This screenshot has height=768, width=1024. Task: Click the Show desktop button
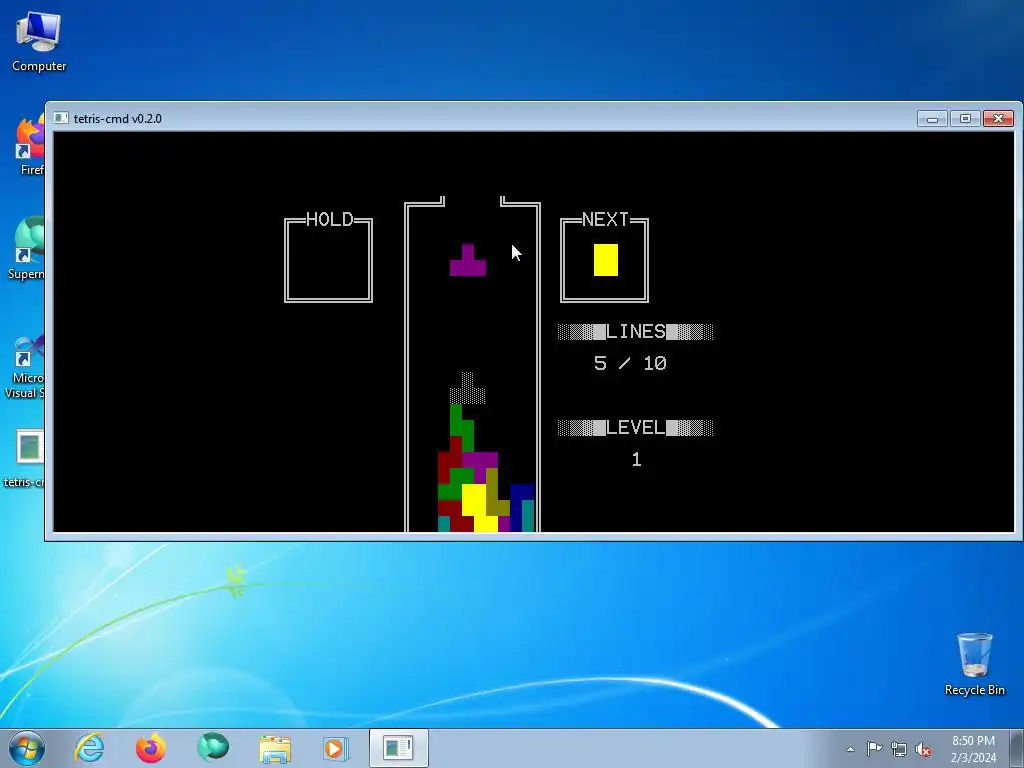[1017, 748]
